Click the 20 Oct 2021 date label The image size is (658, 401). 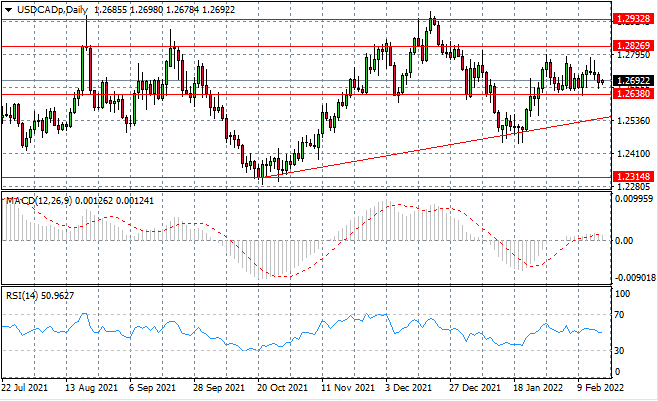(282, 388)
